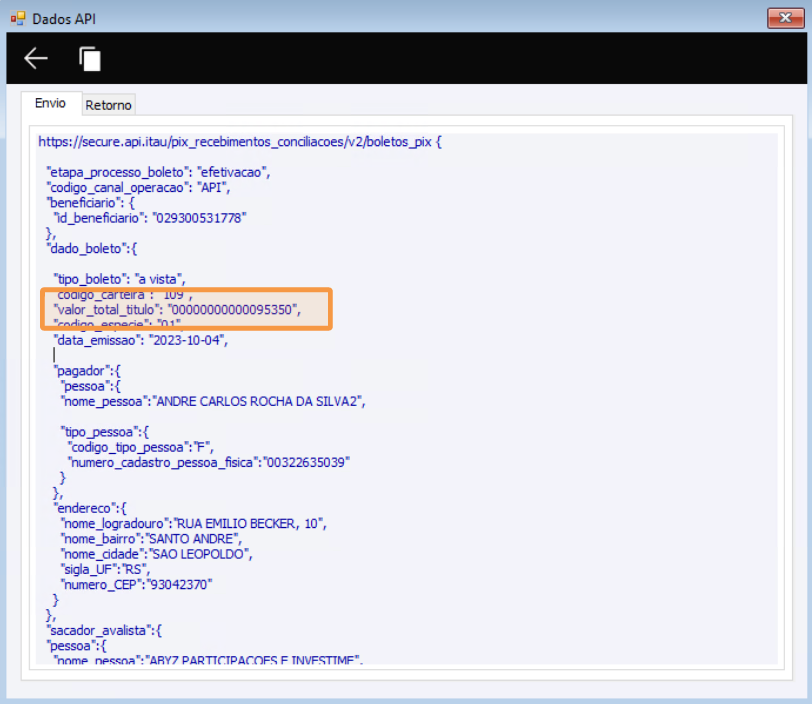
Task: Click the "pessoa":{ line under sacador_avalista
Action: tap(77, 646)
